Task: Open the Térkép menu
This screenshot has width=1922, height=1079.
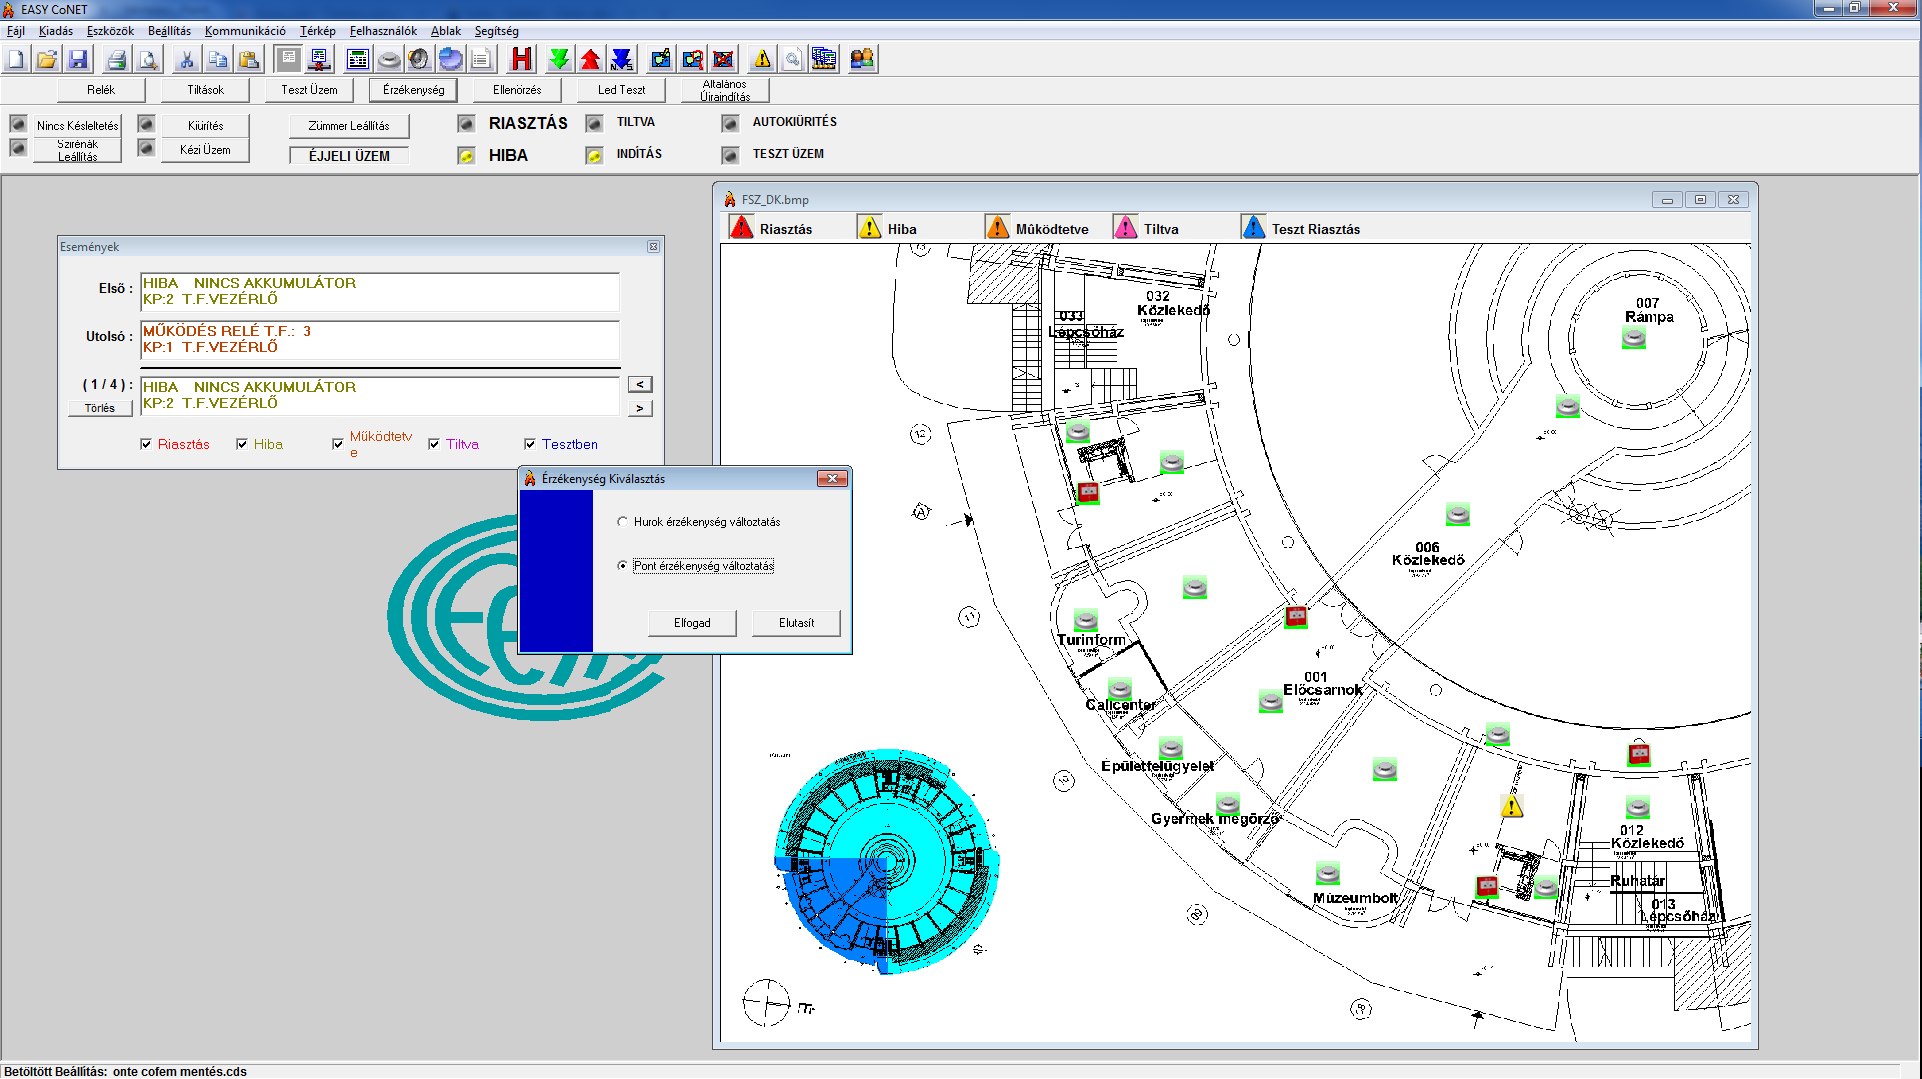Action: [x=317, y=31]
